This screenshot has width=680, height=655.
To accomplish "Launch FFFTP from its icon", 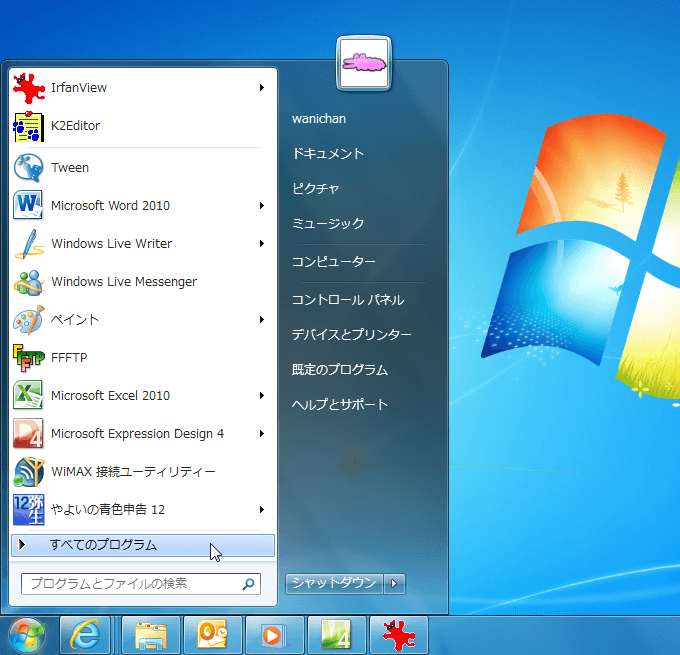I will [29, 357].
